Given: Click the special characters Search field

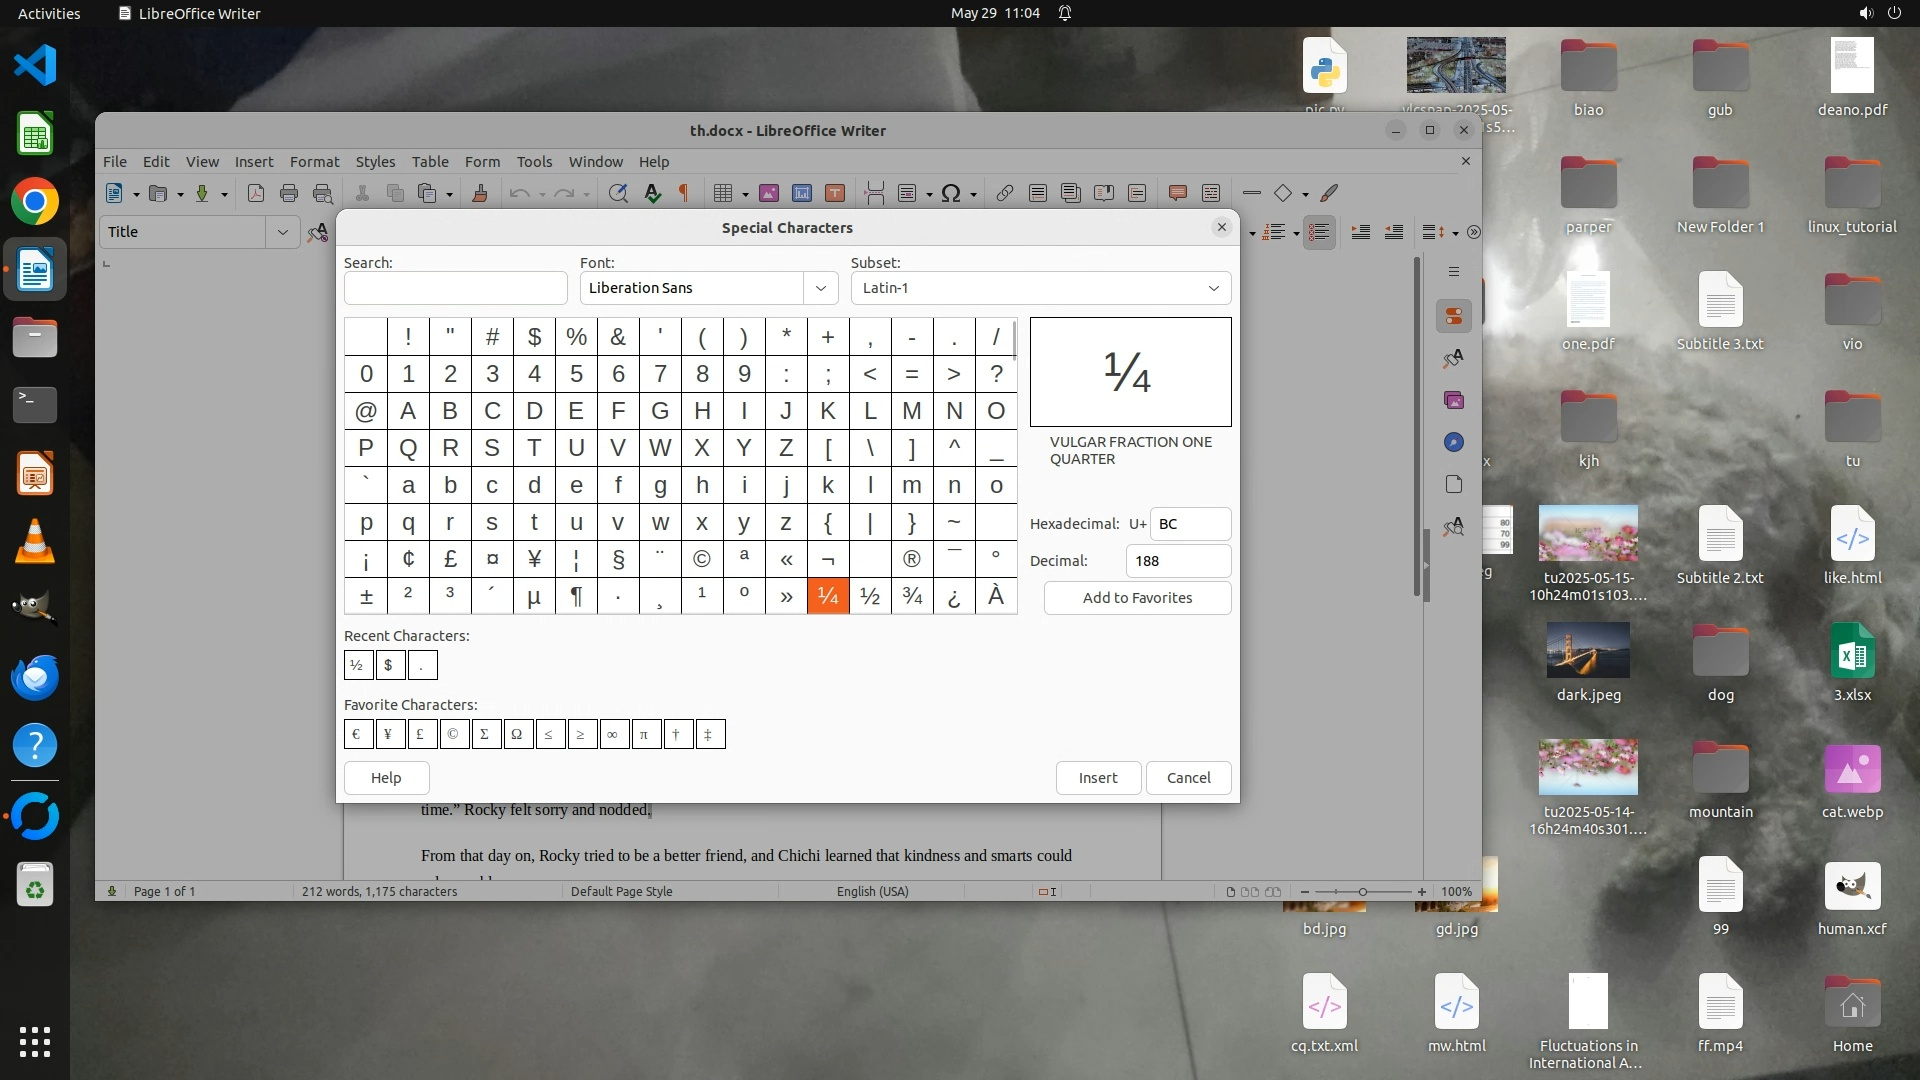Looking at the screenshot, I should coord(455,288).
